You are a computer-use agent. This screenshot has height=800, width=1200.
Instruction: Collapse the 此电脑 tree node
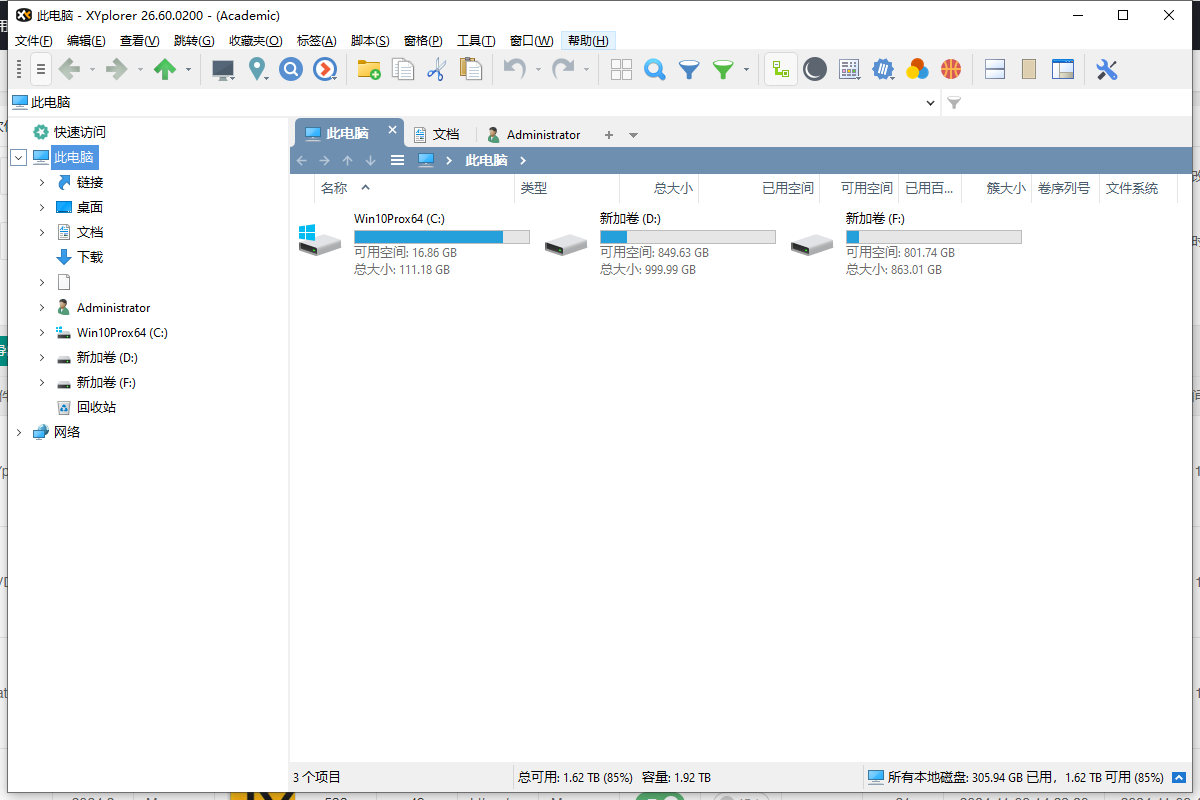(x=18, y=157)
